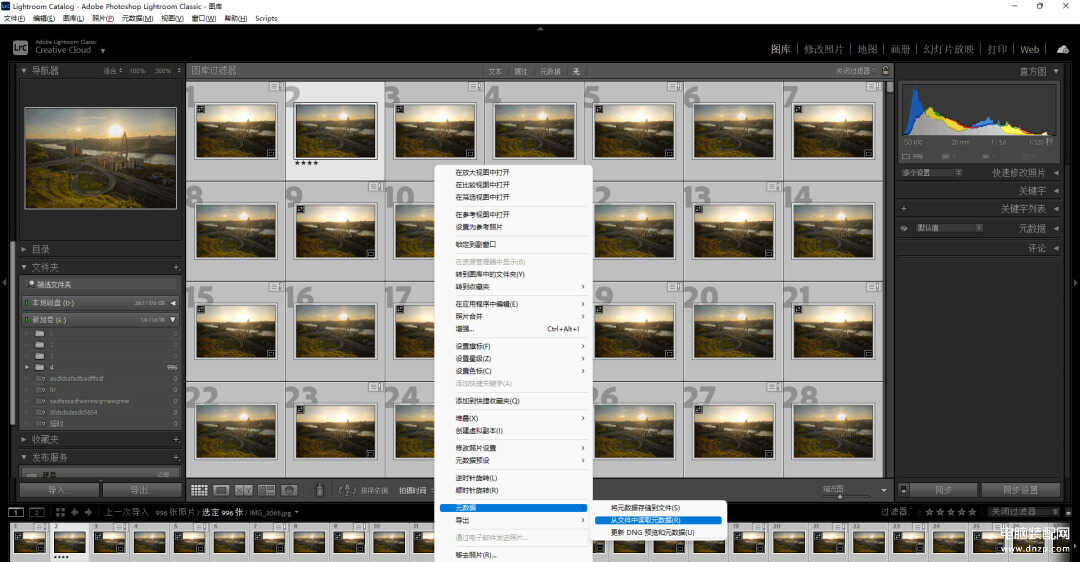Open Creative Cloud identity plate dropdown arrow
Viewport: 1080px width, 562px height.
(x=103, y=50)
